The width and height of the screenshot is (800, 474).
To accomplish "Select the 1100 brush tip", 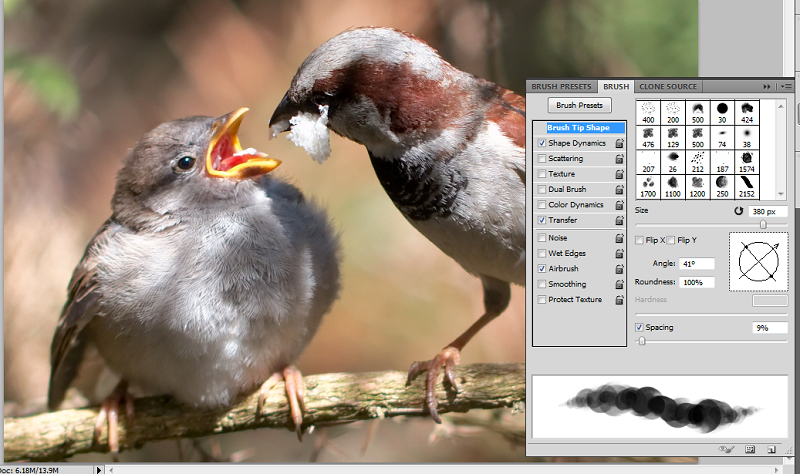I will [673, 187].
